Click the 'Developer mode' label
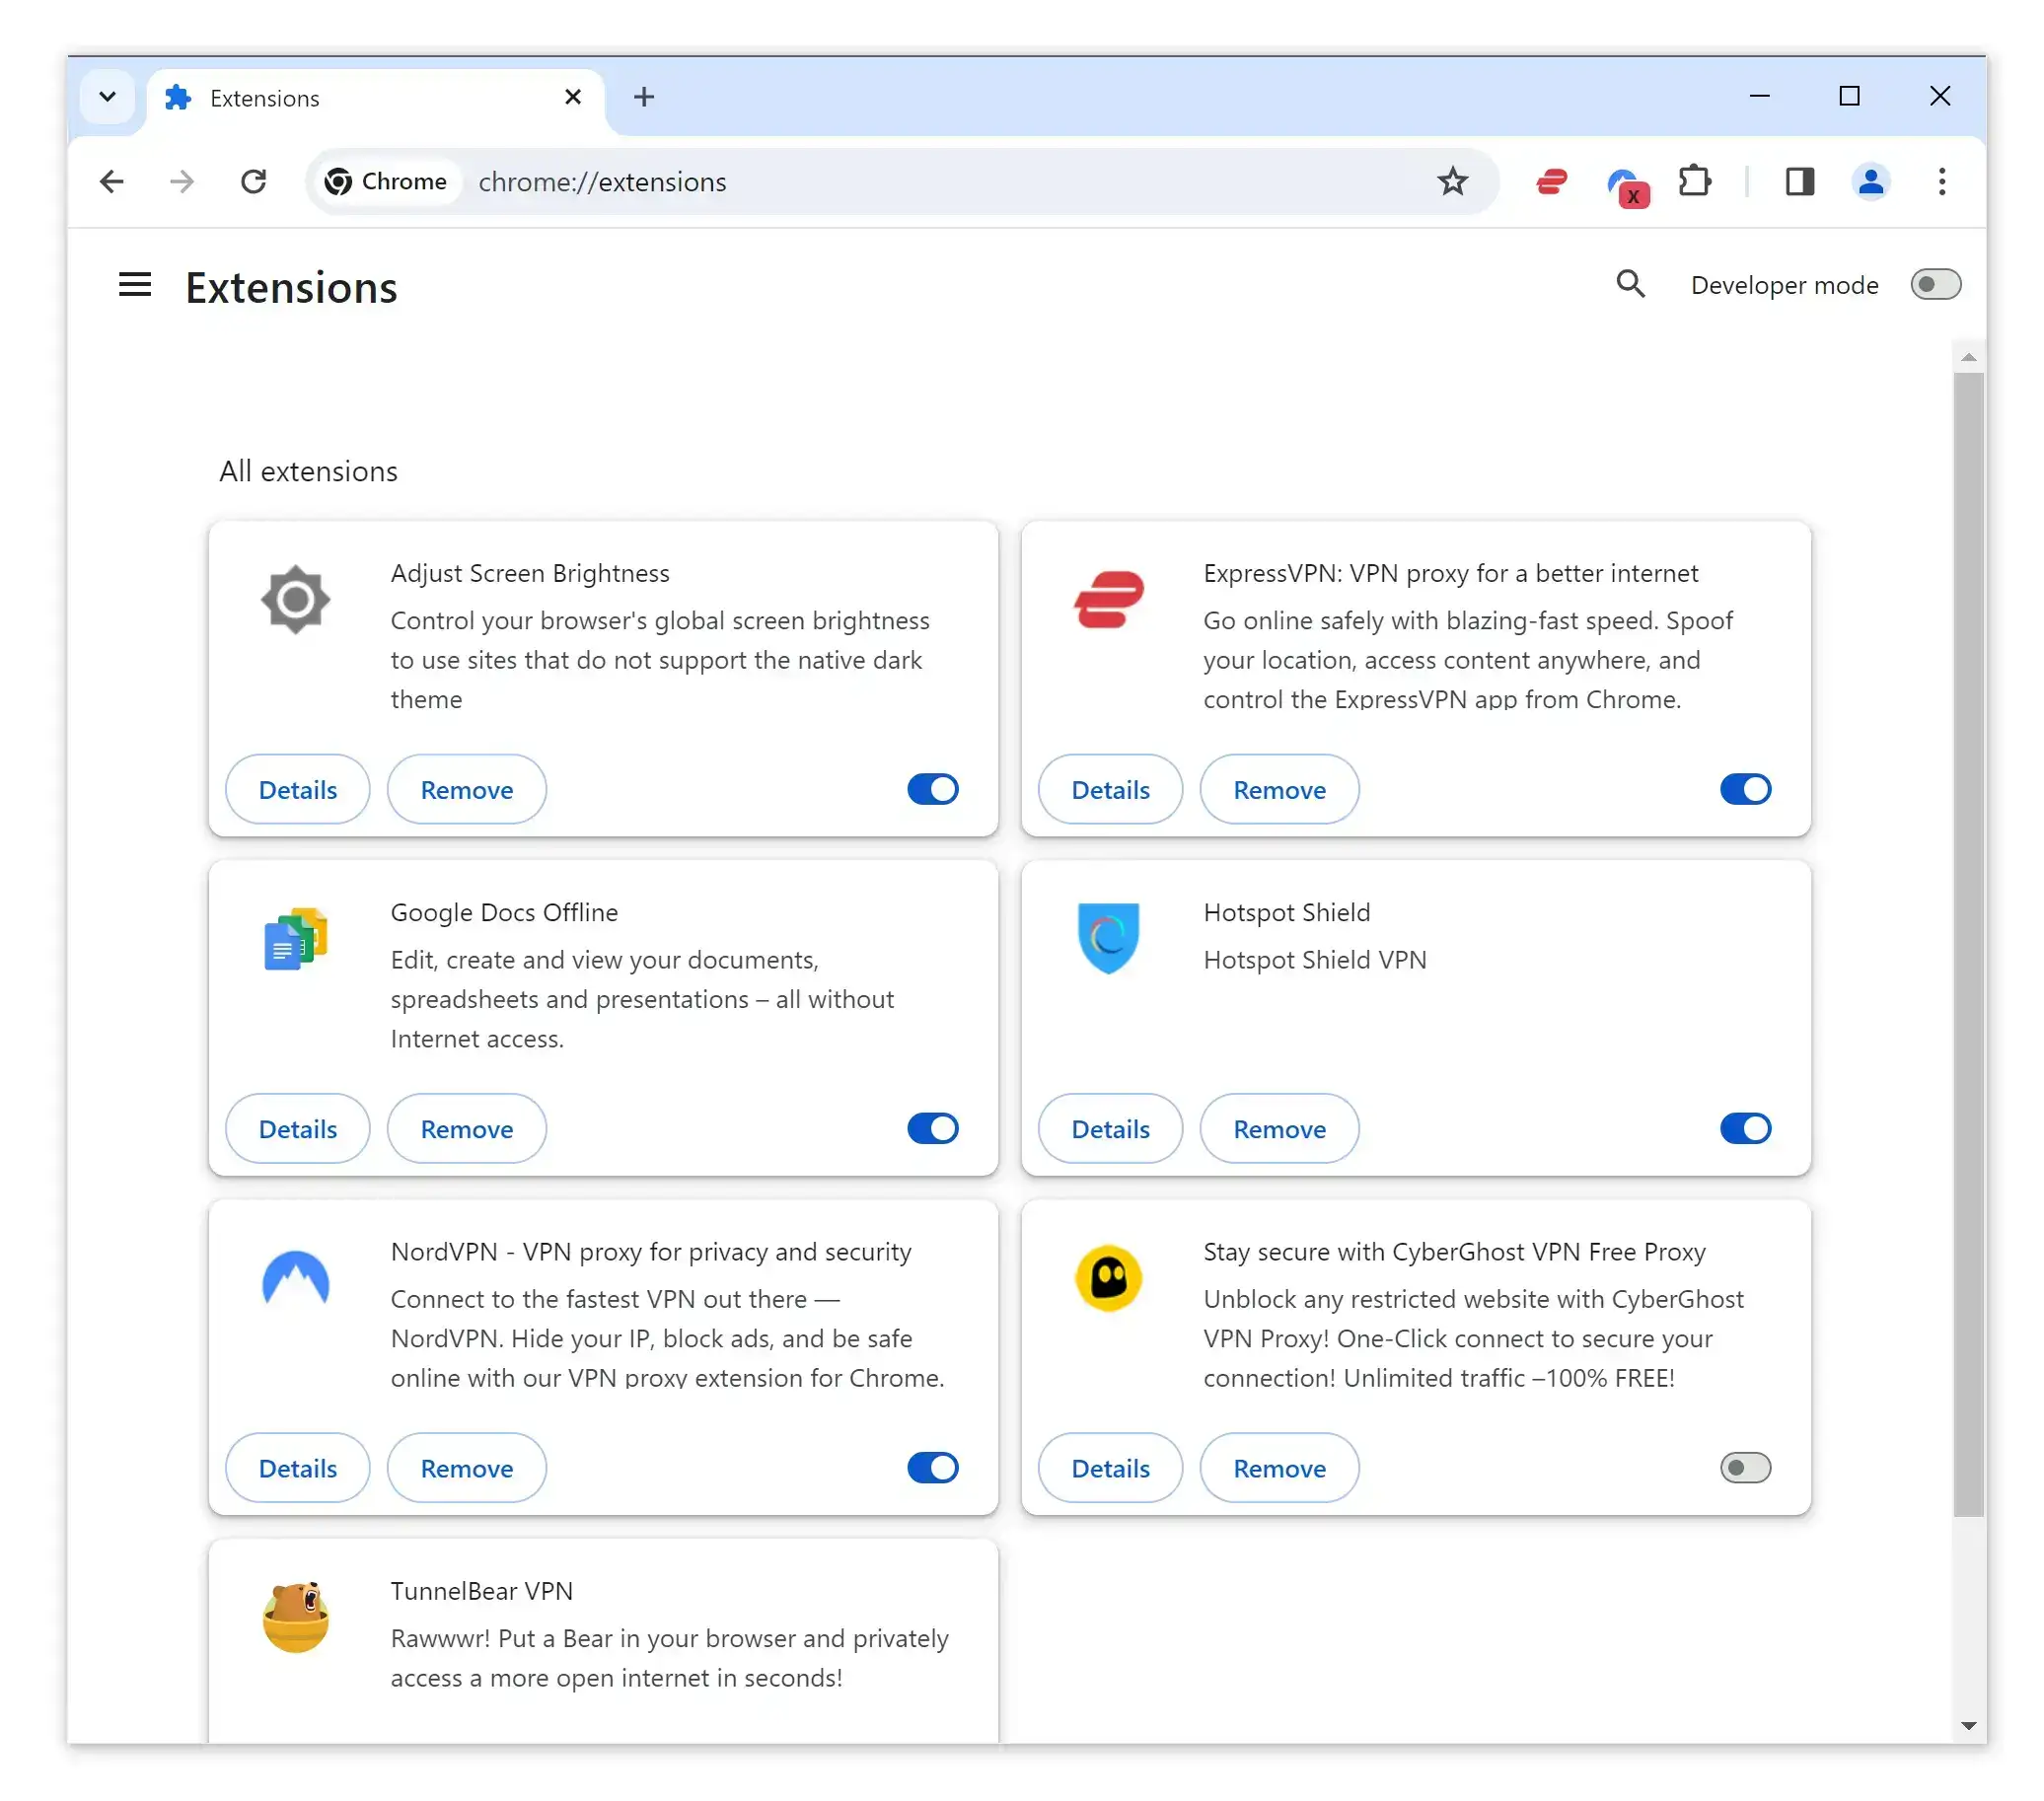Screen dimensions: 2044x1801 pos(1784,285)
